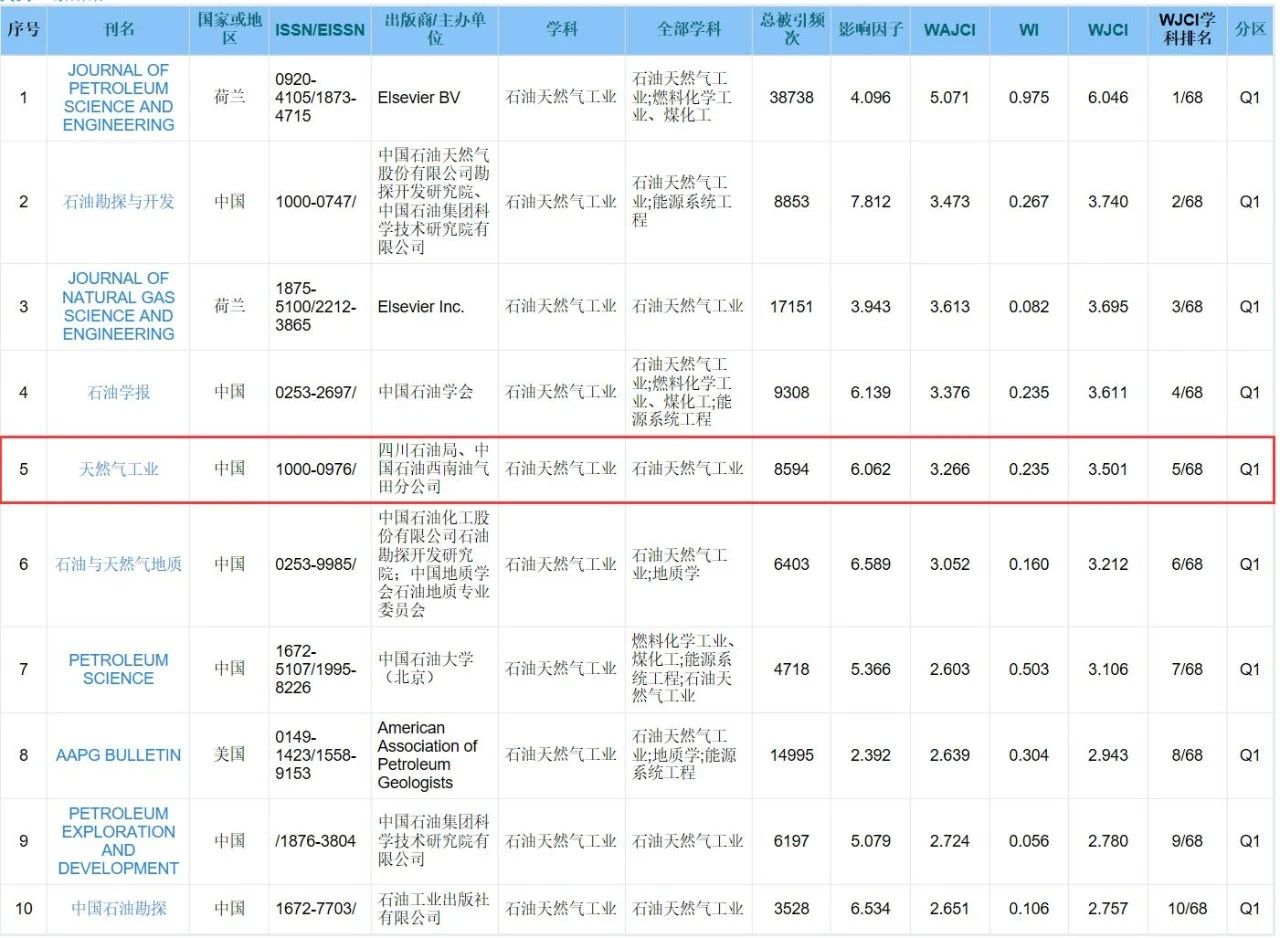Click WI value 0.082
The height and width of the screenshot is (938, 1280).
tap(1029, 306)
